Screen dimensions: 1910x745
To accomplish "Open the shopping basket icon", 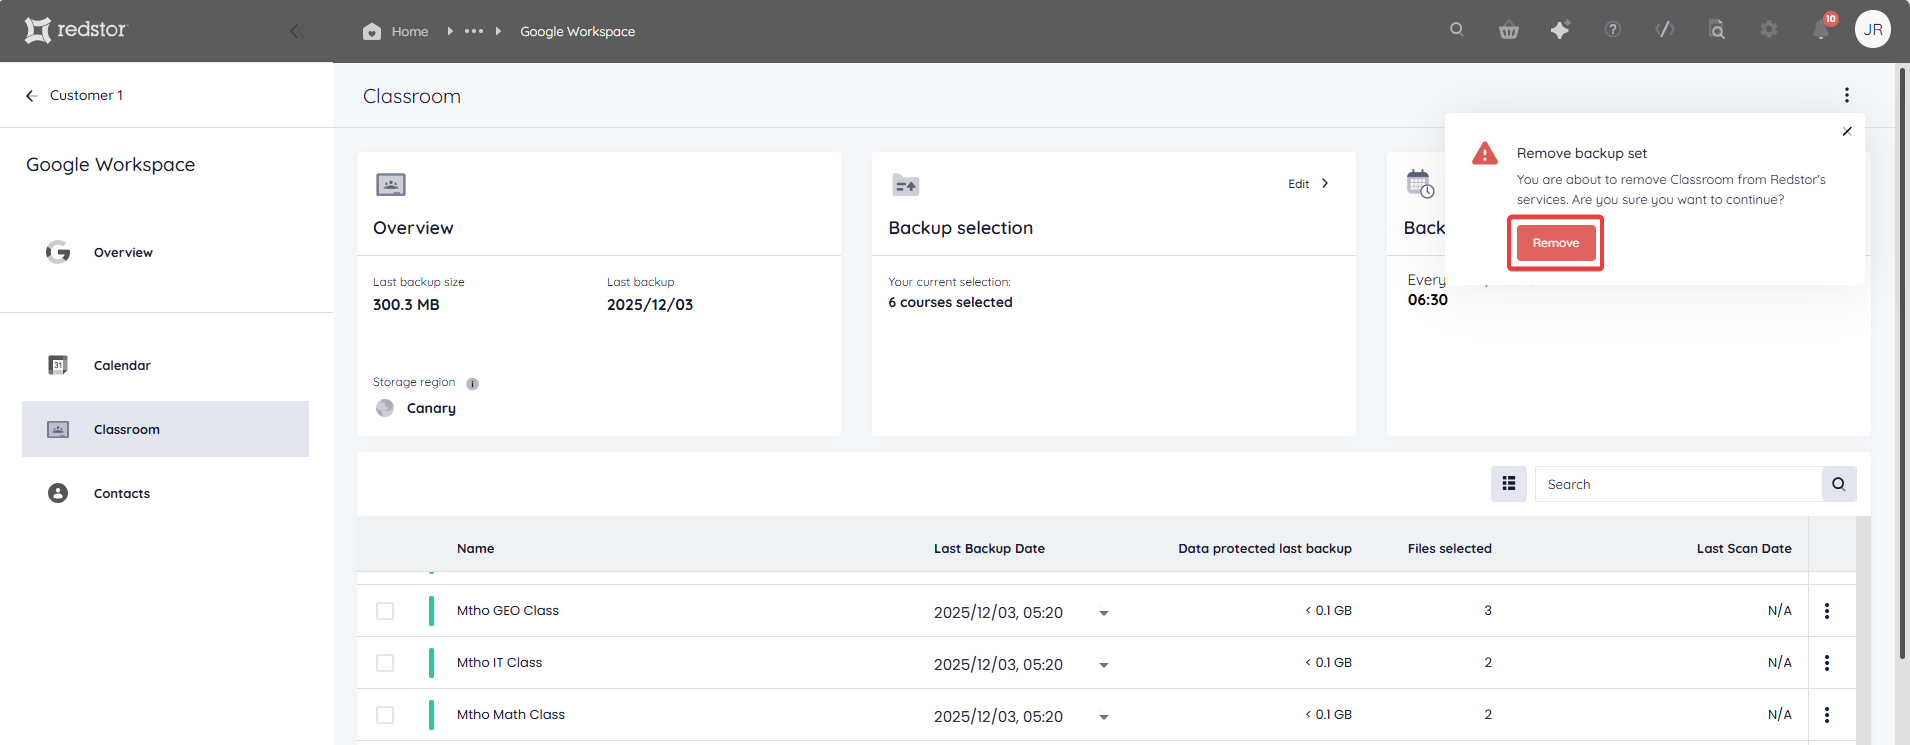I will pyautogui.click(x=1509, y=30).
